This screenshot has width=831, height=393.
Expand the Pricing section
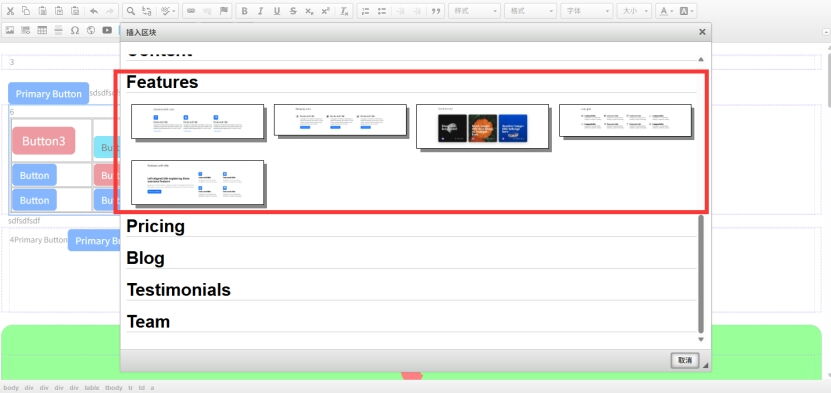pos(155,226)
